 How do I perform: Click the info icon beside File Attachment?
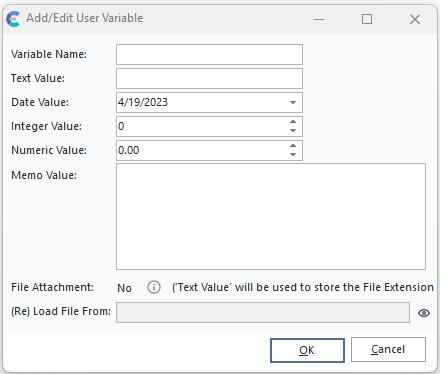154,287
